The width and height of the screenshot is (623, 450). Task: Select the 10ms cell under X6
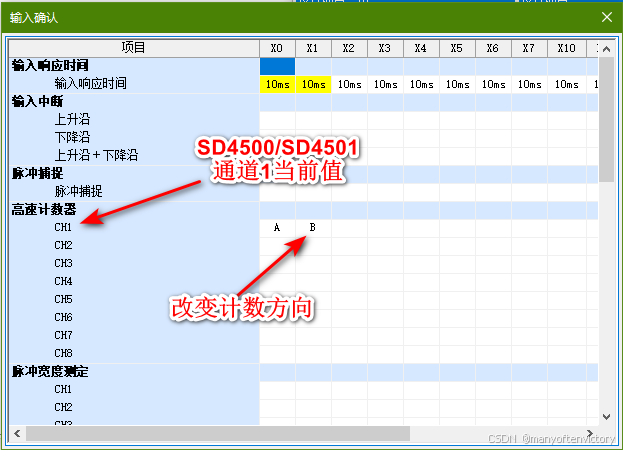(x=493, y=84)
